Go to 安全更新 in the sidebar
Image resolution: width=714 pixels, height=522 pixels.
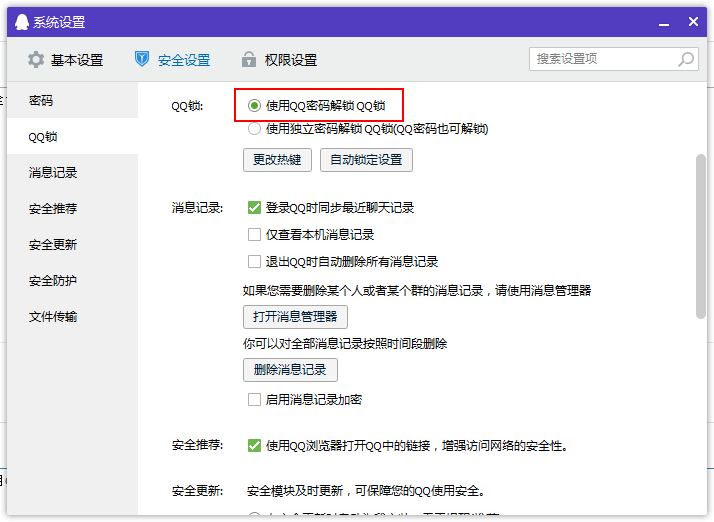coord(72,245)
